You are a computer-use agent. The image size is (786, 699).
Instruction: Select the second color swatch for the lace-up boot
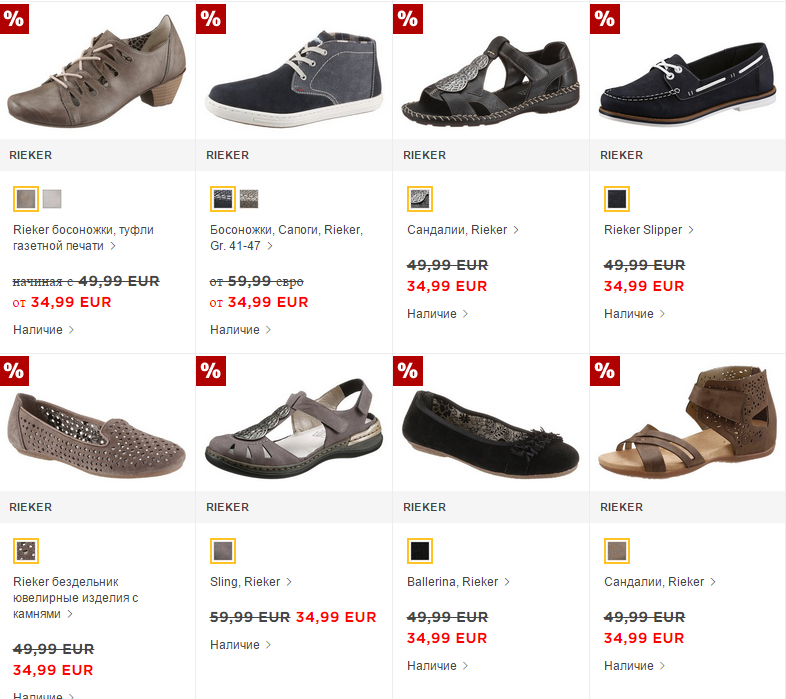tap(249, 199)
